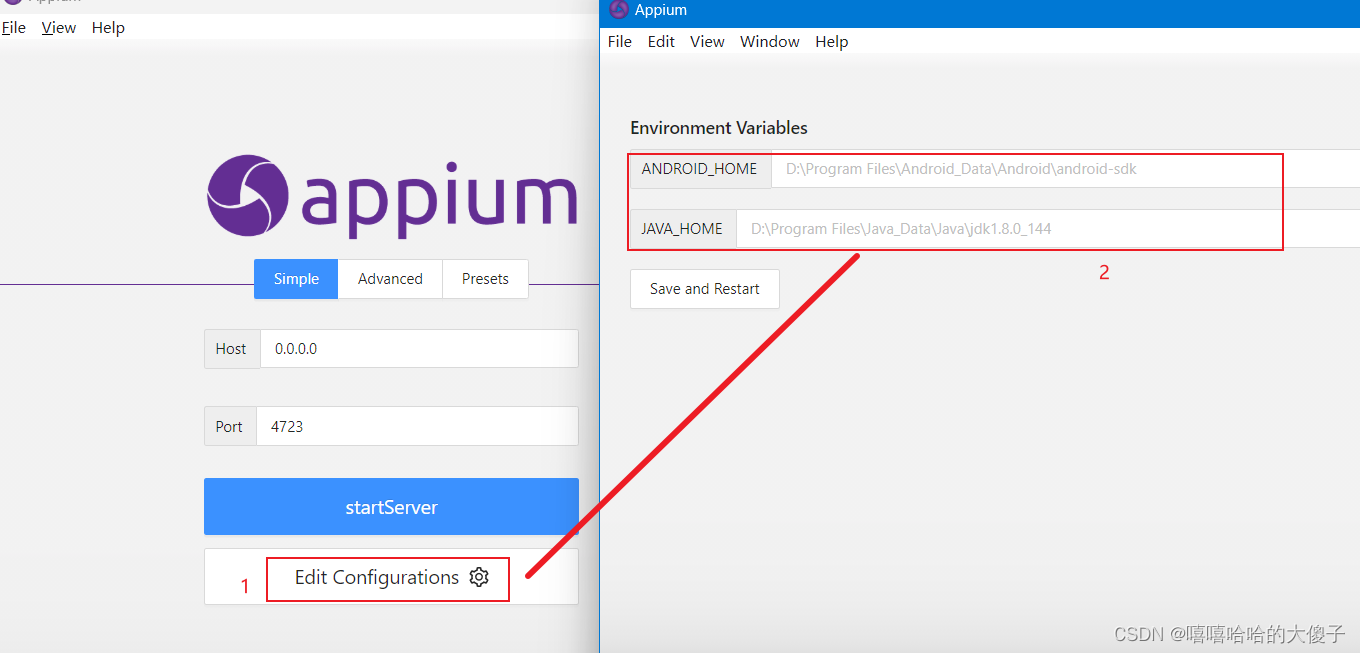Screen dimensions: 1360x653
Task: Click the ANDROID_HOME path field
Action: click(x=1065, y=169)
